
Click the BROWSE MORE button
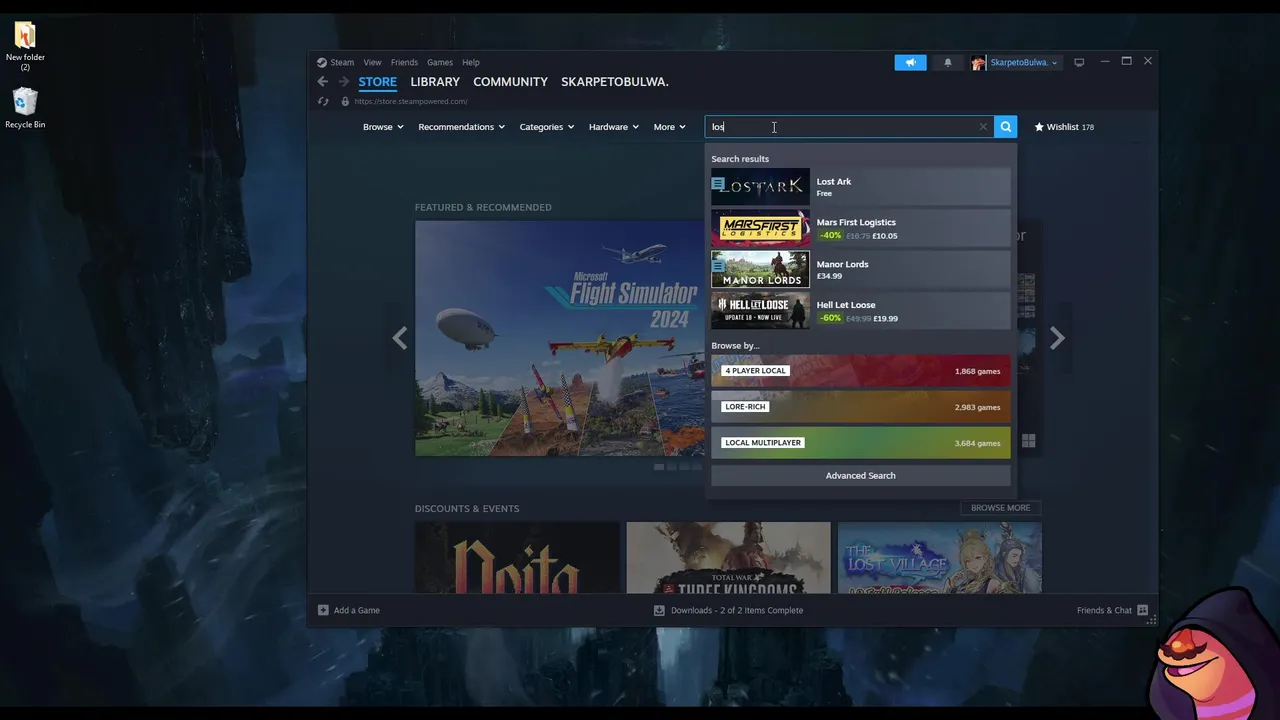(1000, 508)
